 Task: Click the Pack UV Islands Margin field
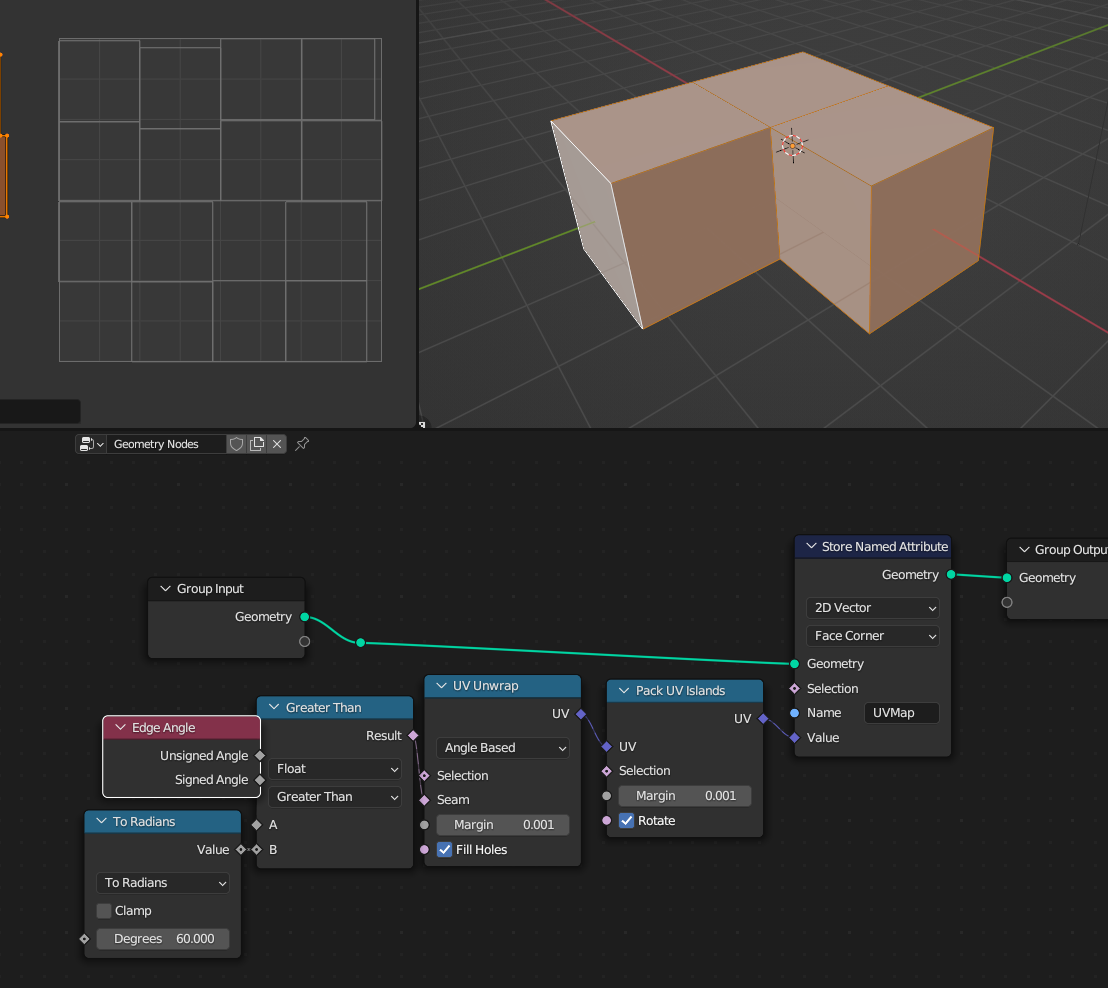click(x=685, y=796)
